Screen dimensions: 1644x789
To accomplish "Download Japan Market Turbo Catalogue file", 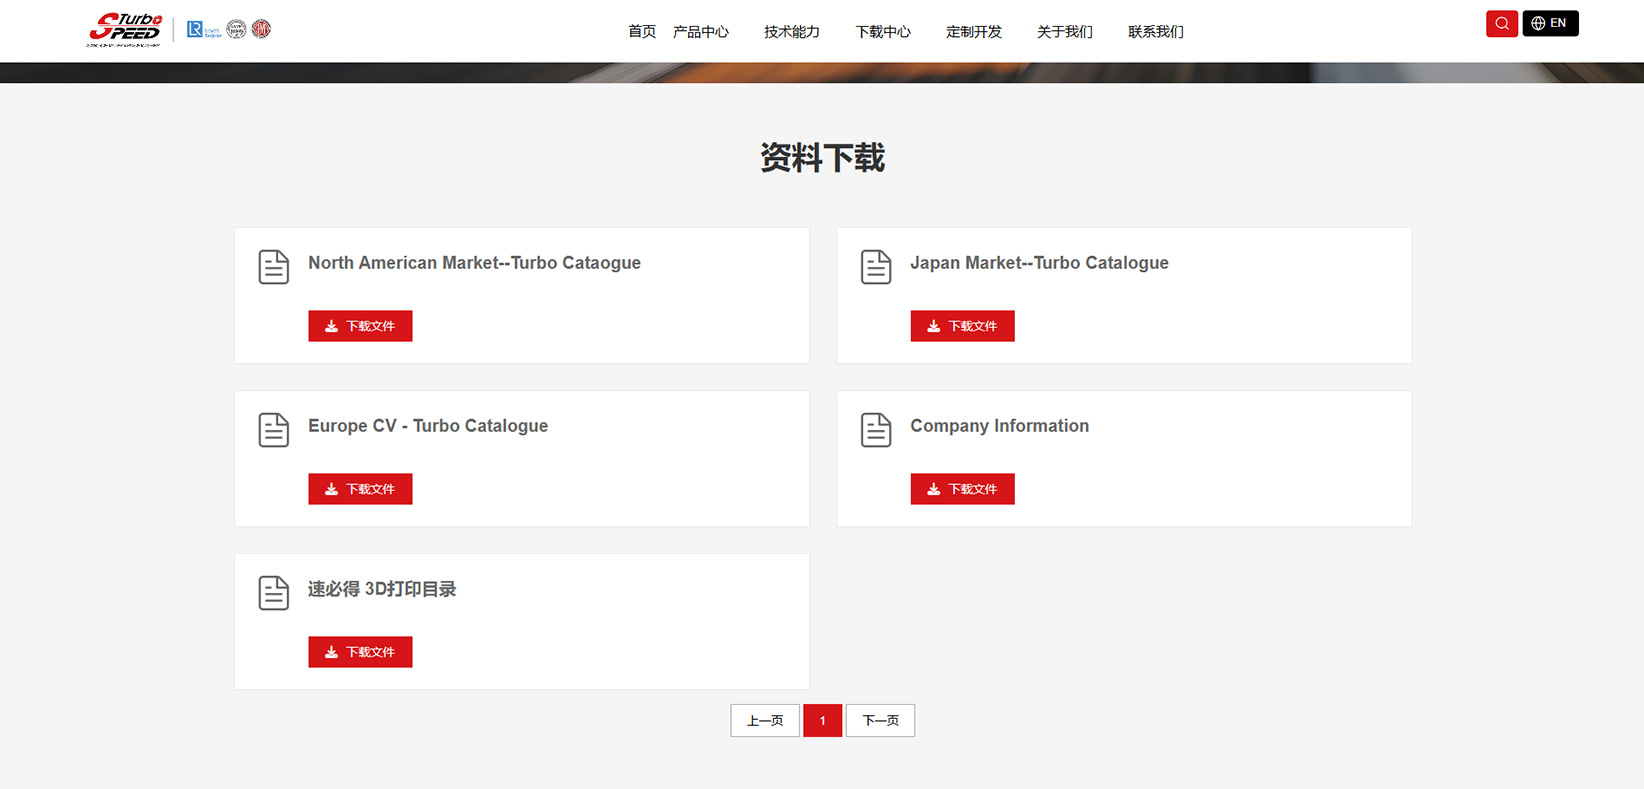I will (962, 326).
